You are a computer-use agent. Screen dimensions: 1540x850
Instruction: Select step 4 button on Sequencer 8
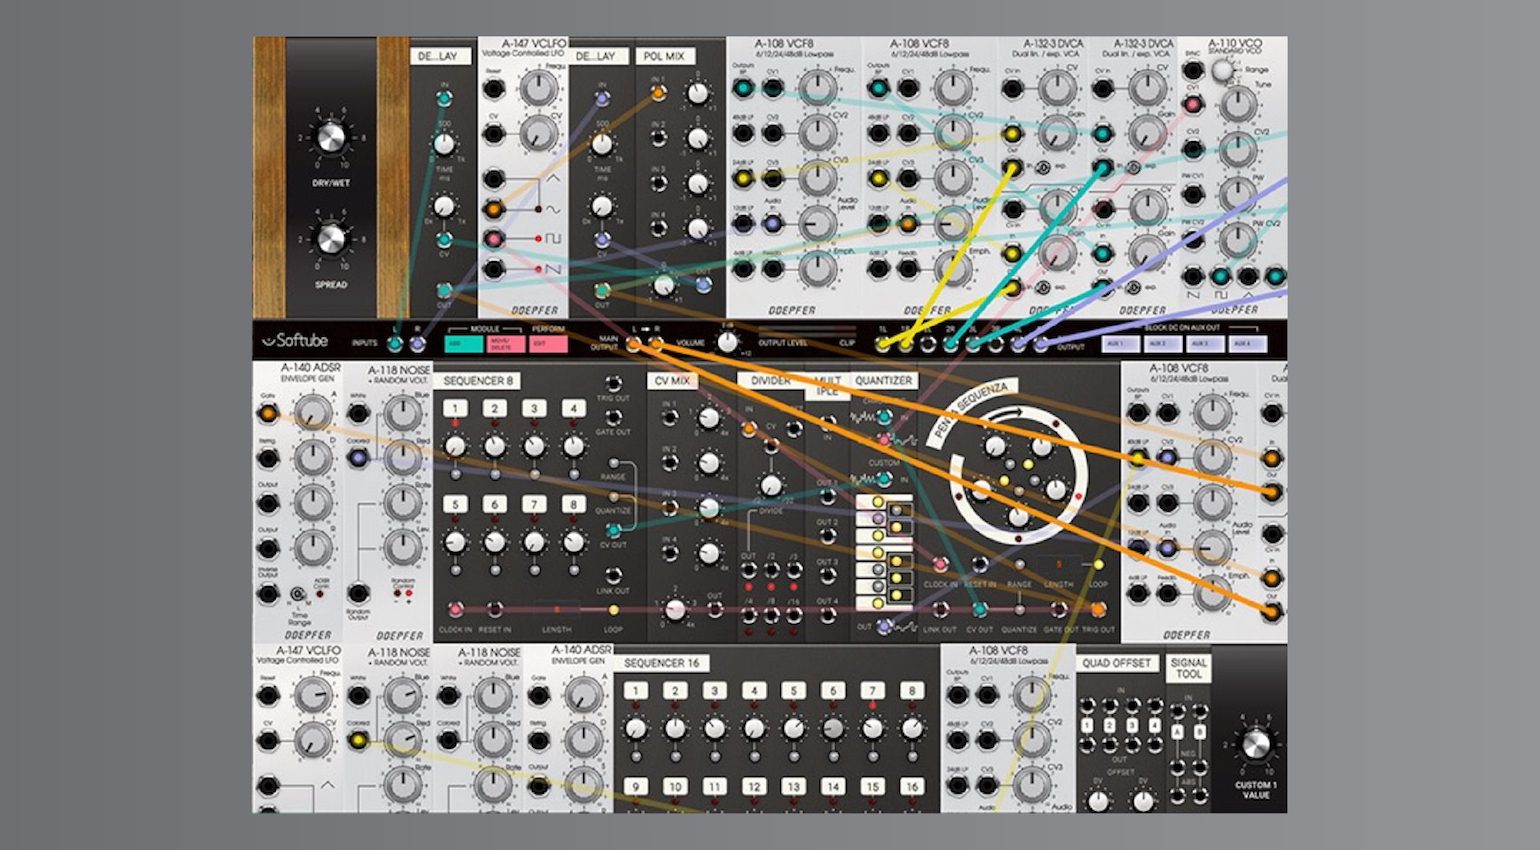click(x=573, y=408)
